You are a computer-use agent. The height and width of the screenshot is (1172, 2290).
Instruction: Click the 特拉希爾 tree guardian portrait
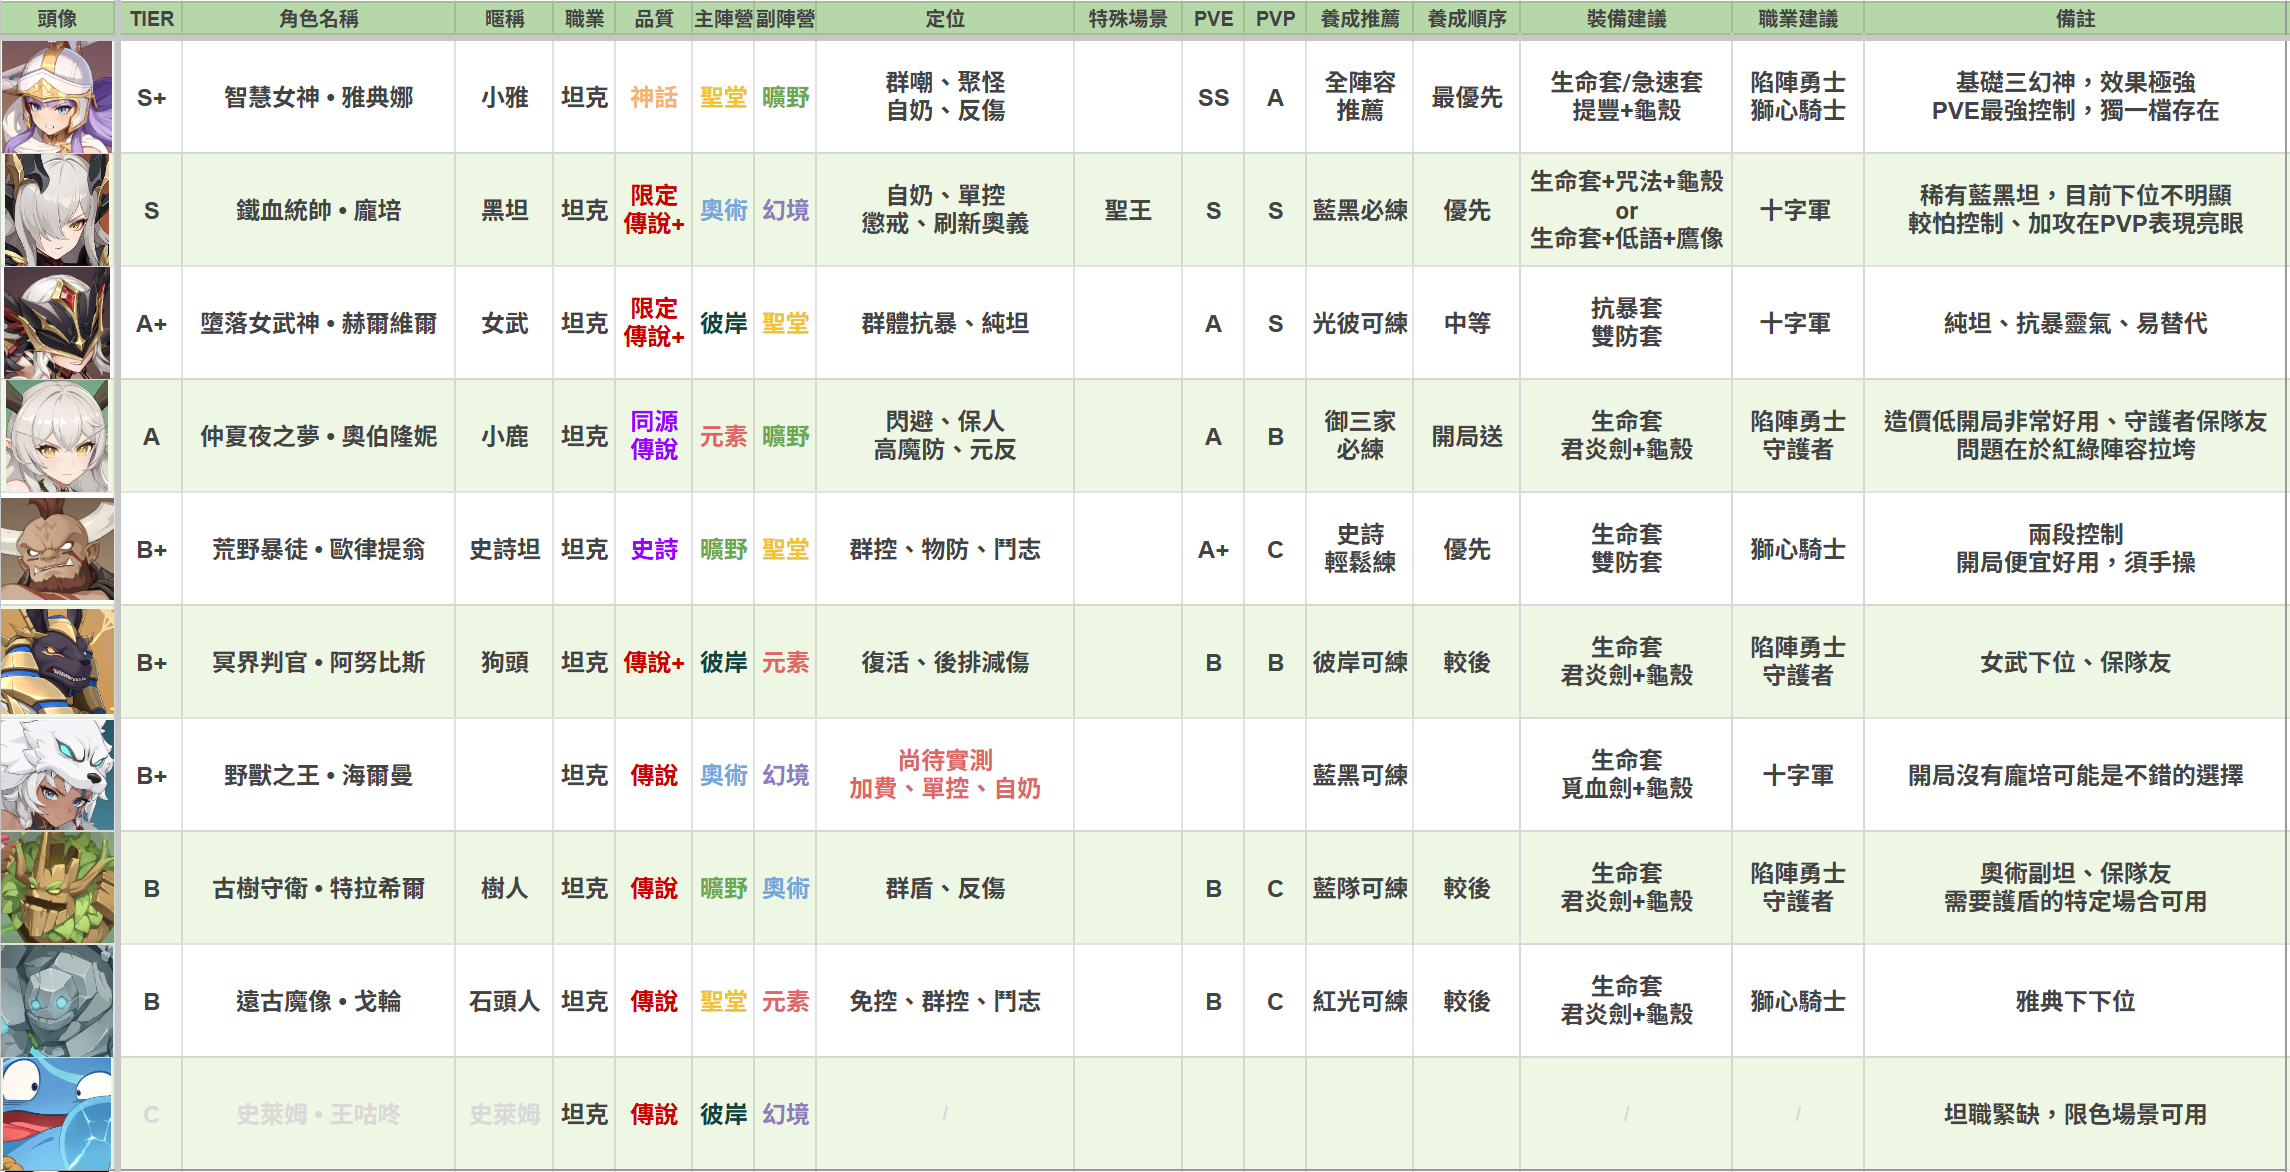(x=57, y=888)
